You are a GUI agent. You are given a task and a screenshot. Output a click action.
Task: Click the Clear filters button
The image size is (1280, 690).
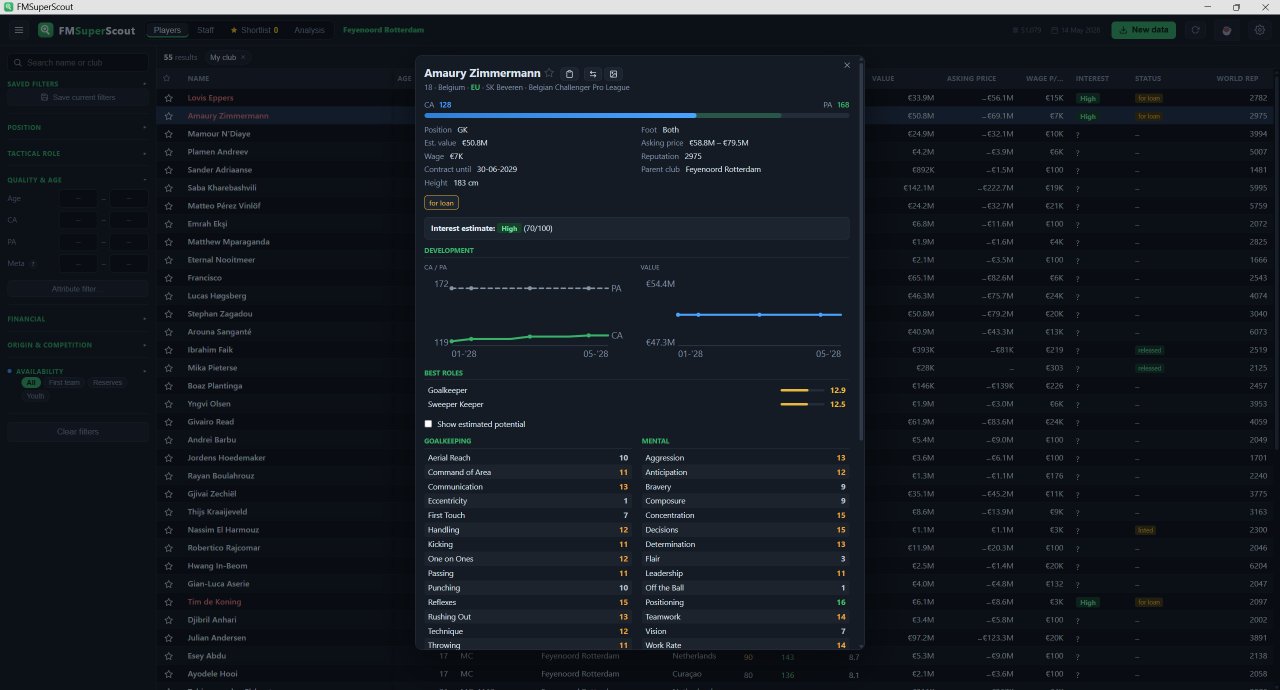point(78,432)
